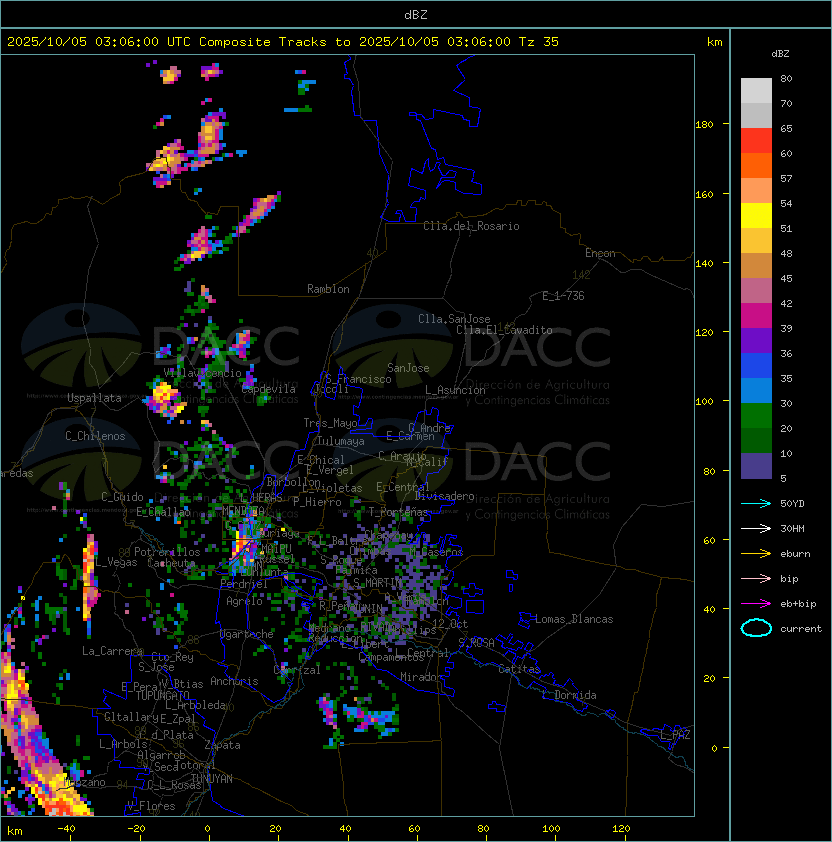832x842 pixels.
Task: Click the 'Encon' map label
Action: point(600,253)
